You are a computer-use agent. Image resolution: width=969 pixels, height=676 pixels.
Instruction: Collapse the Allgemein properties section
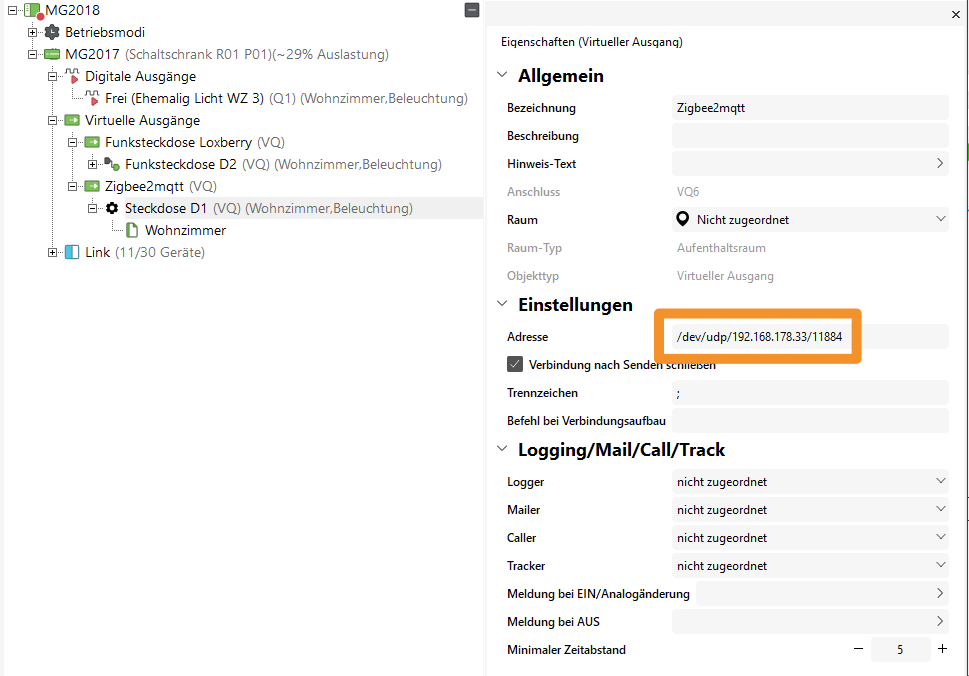(502, 76)
